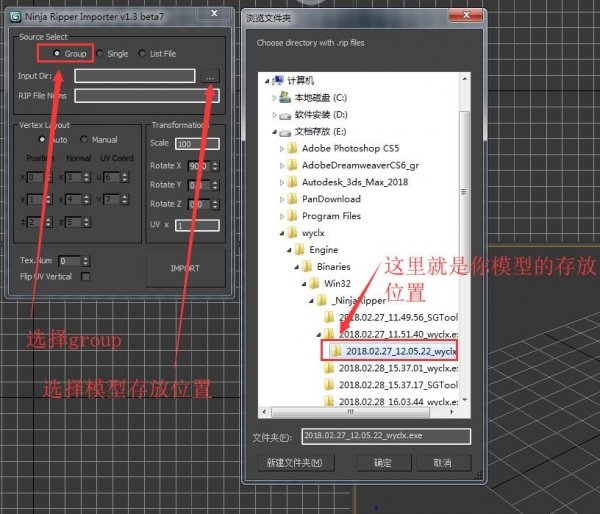Click the 确定 confirm button
600x514 pixels.
click(383, 463)
